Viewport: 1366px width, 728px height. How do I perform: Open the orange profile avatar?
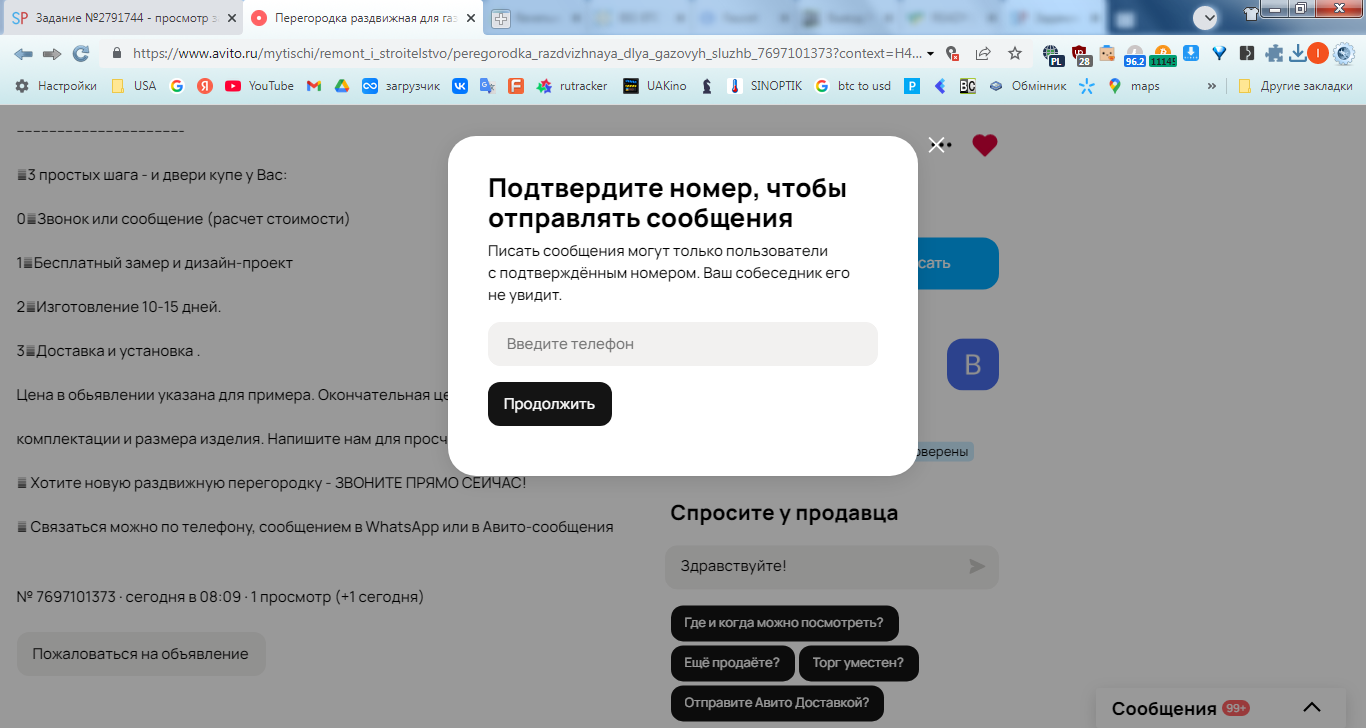(1318, 53)
